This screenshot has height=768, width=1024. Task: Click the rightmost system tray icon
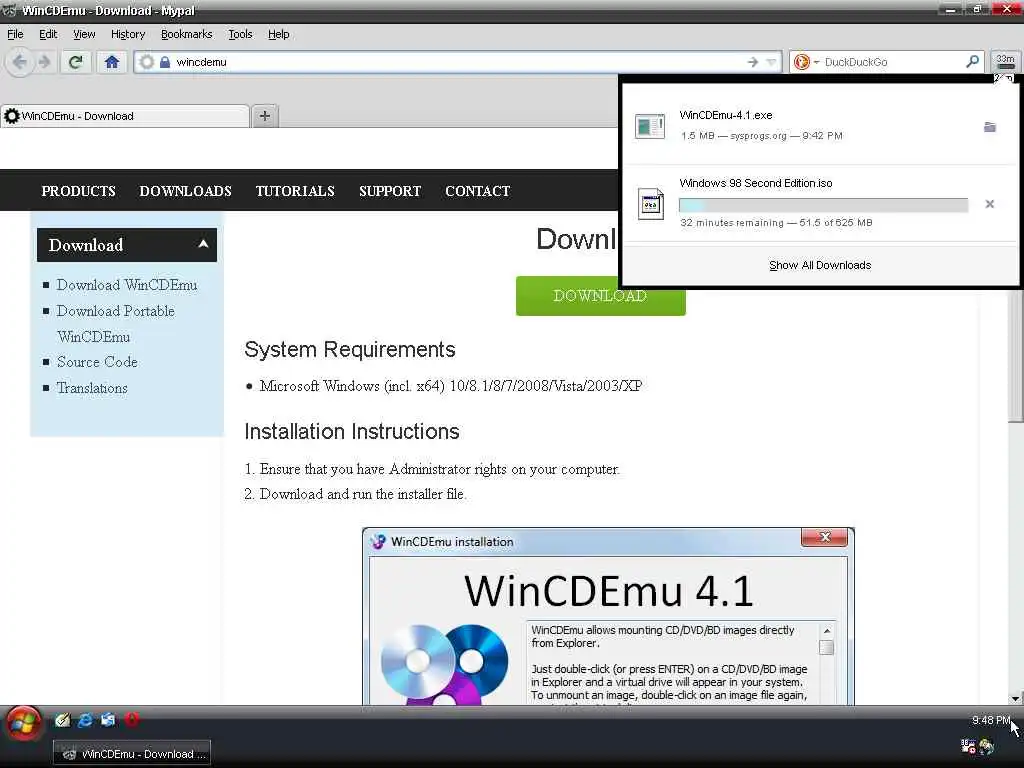pyautogui.click(x=987, y=746)
